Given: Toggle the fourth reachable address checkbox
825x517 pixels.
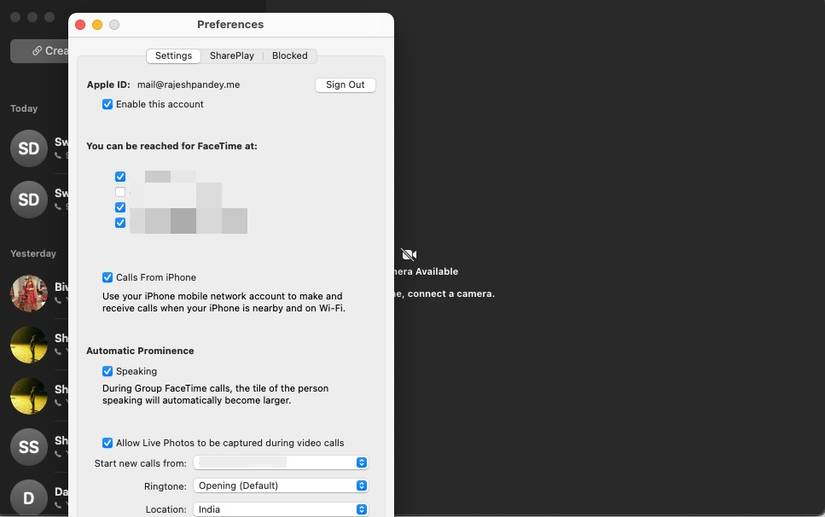Looking at the screenshot, I should [120, 222].
